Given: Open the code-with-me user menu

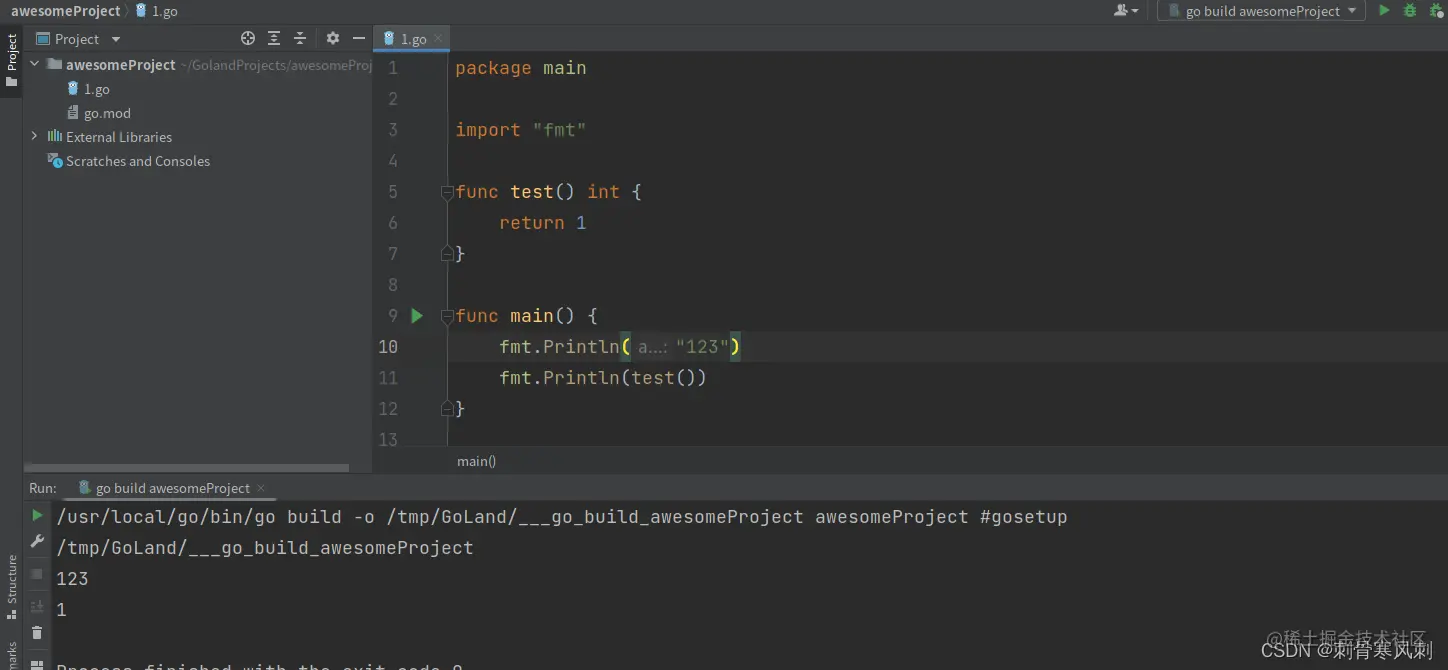Looking at the screenshot, I should 1126,10.
